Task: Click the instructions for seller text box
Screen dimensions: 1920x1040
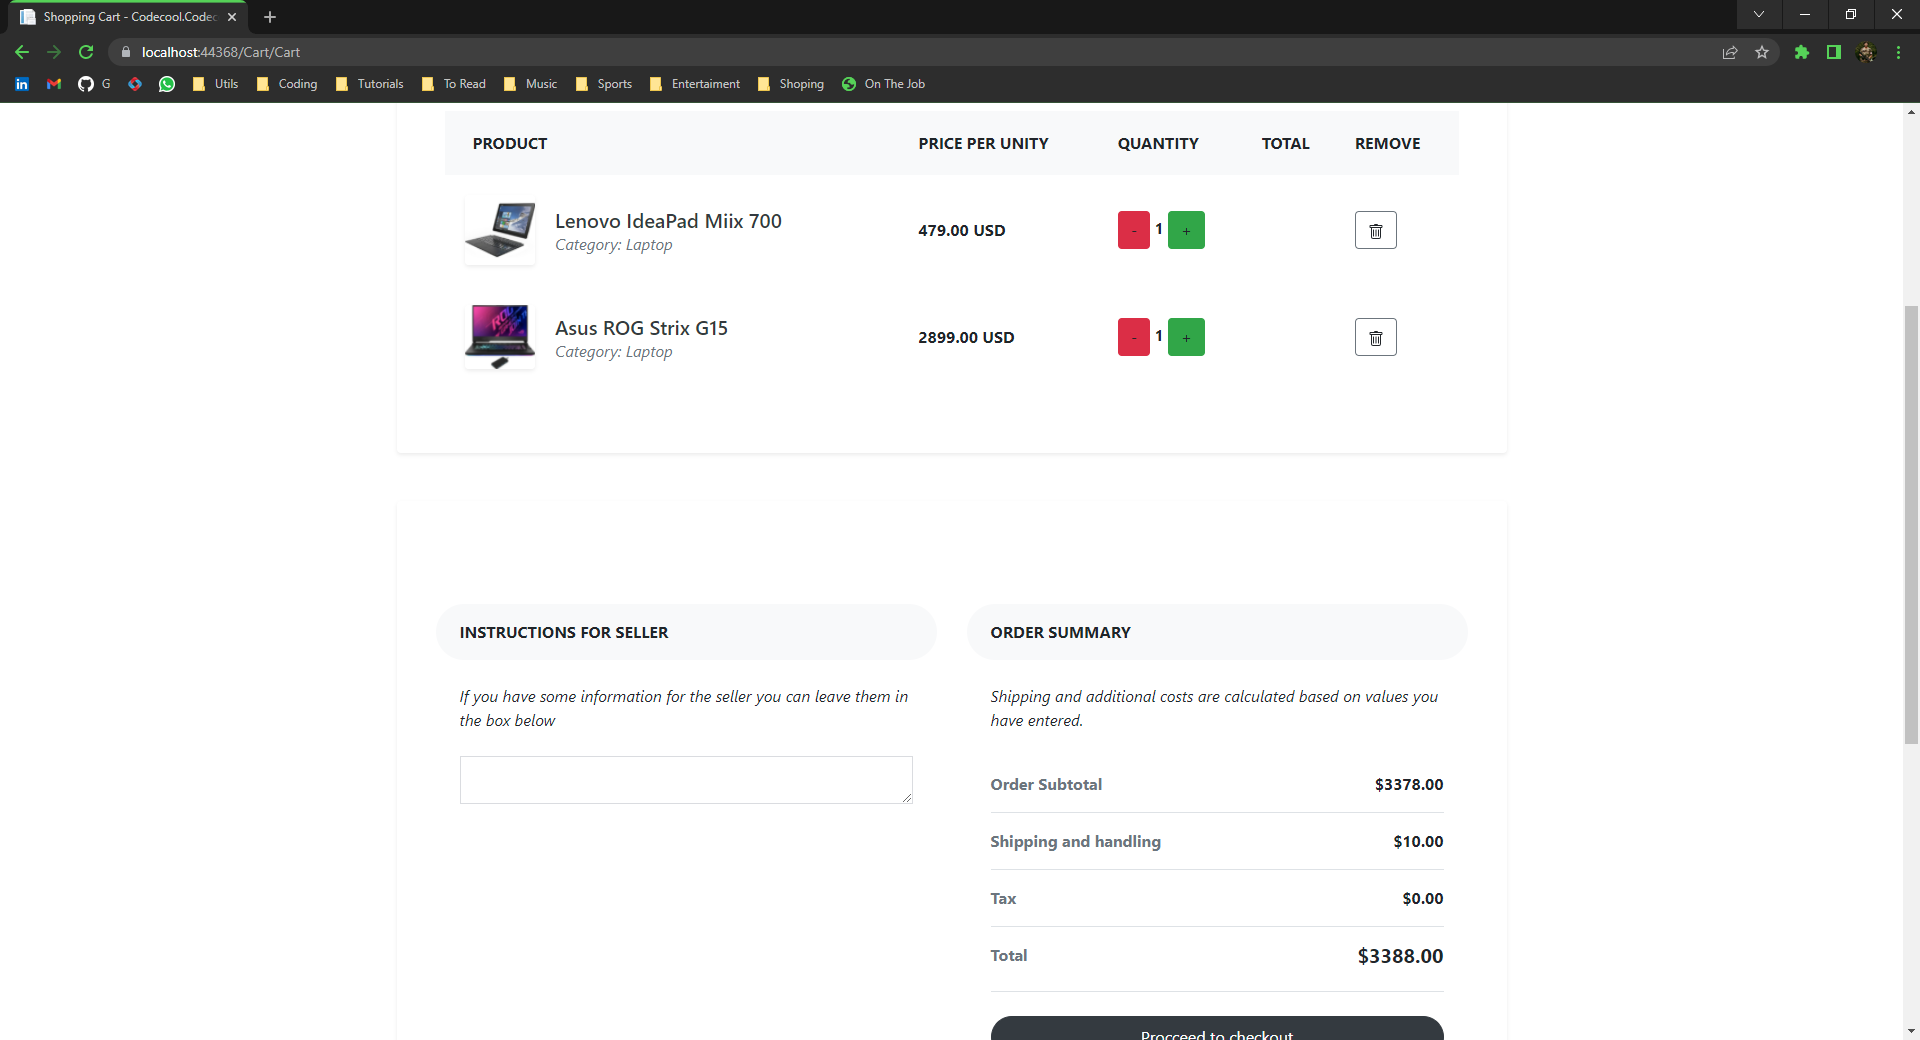Action: 686,780
